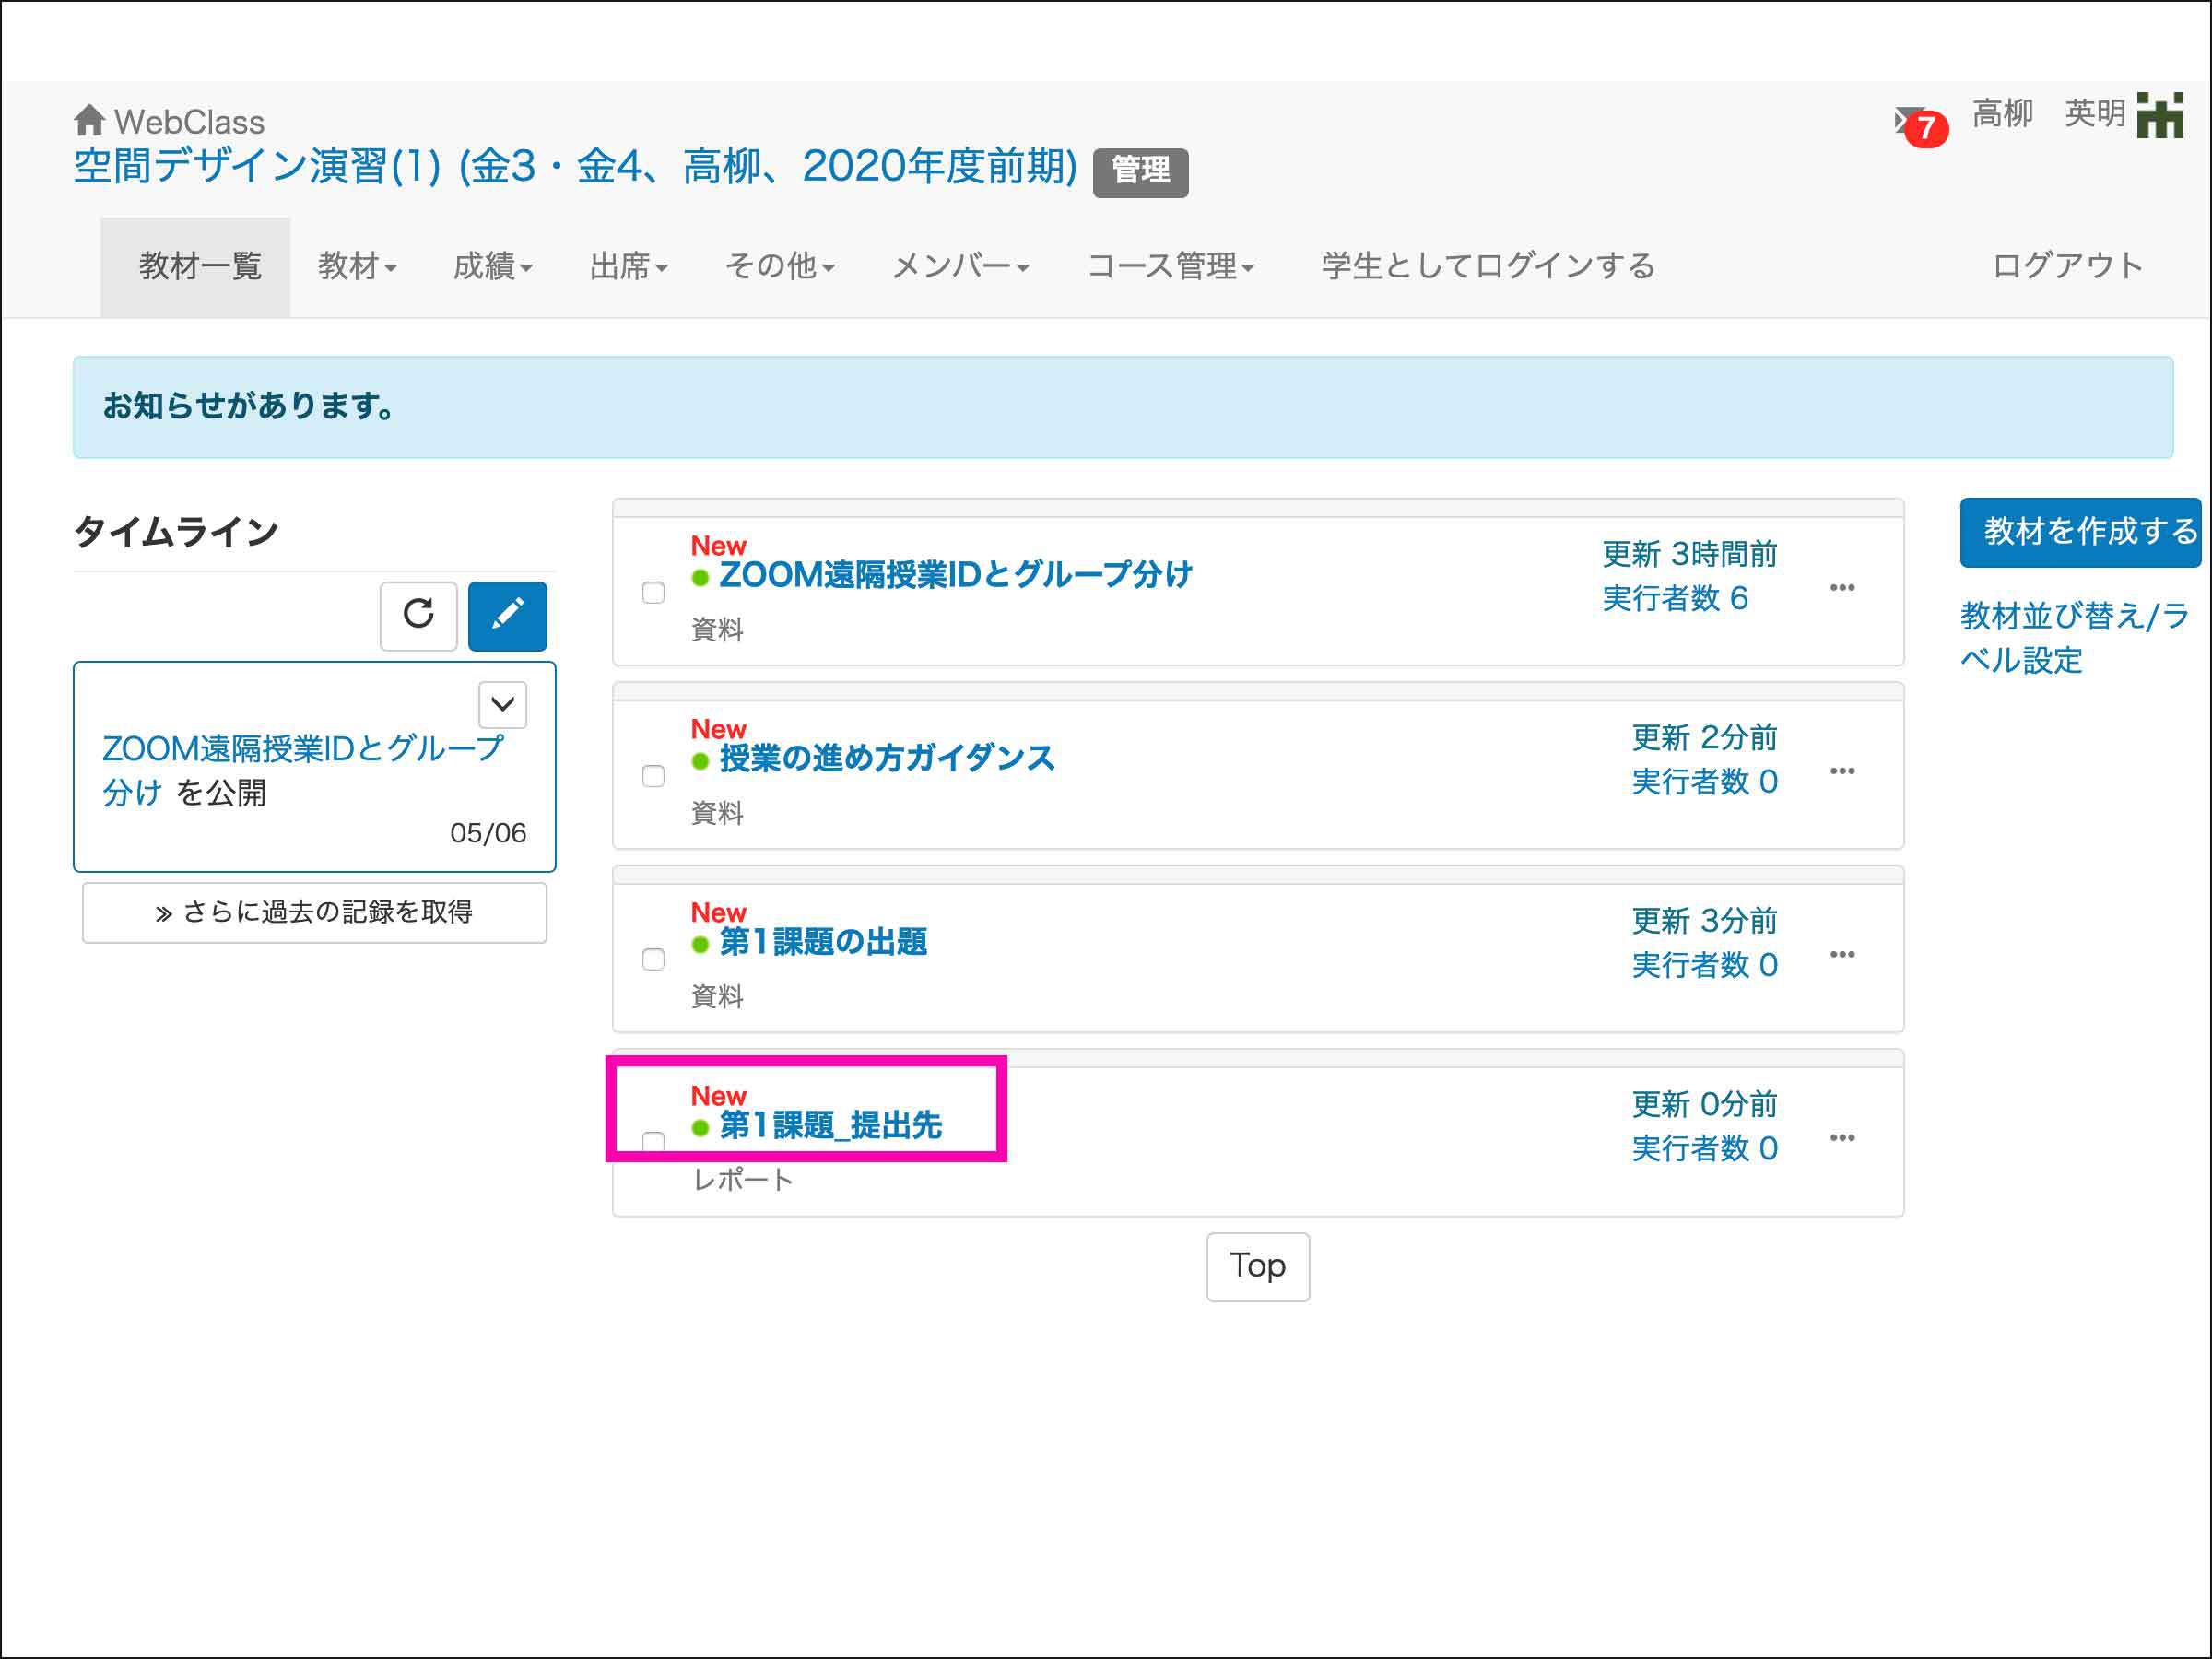
Task: Check the ZOOM遠隔授業IDとグループ分け checkbox
Action: [653, 593]
